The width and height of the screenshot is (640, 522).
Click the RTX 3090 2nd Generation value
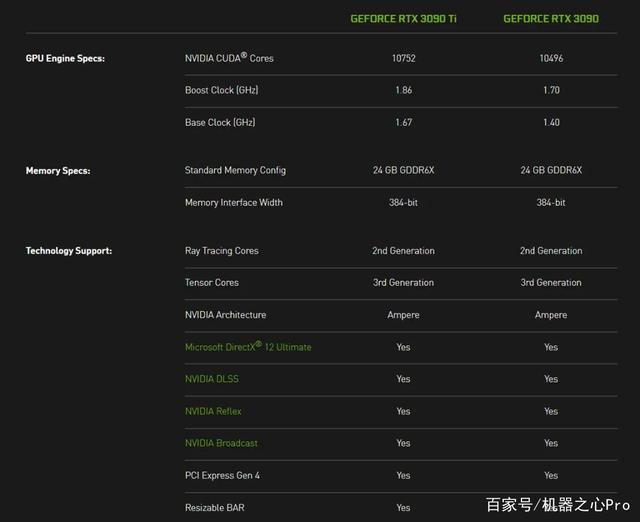coord(551,251)
